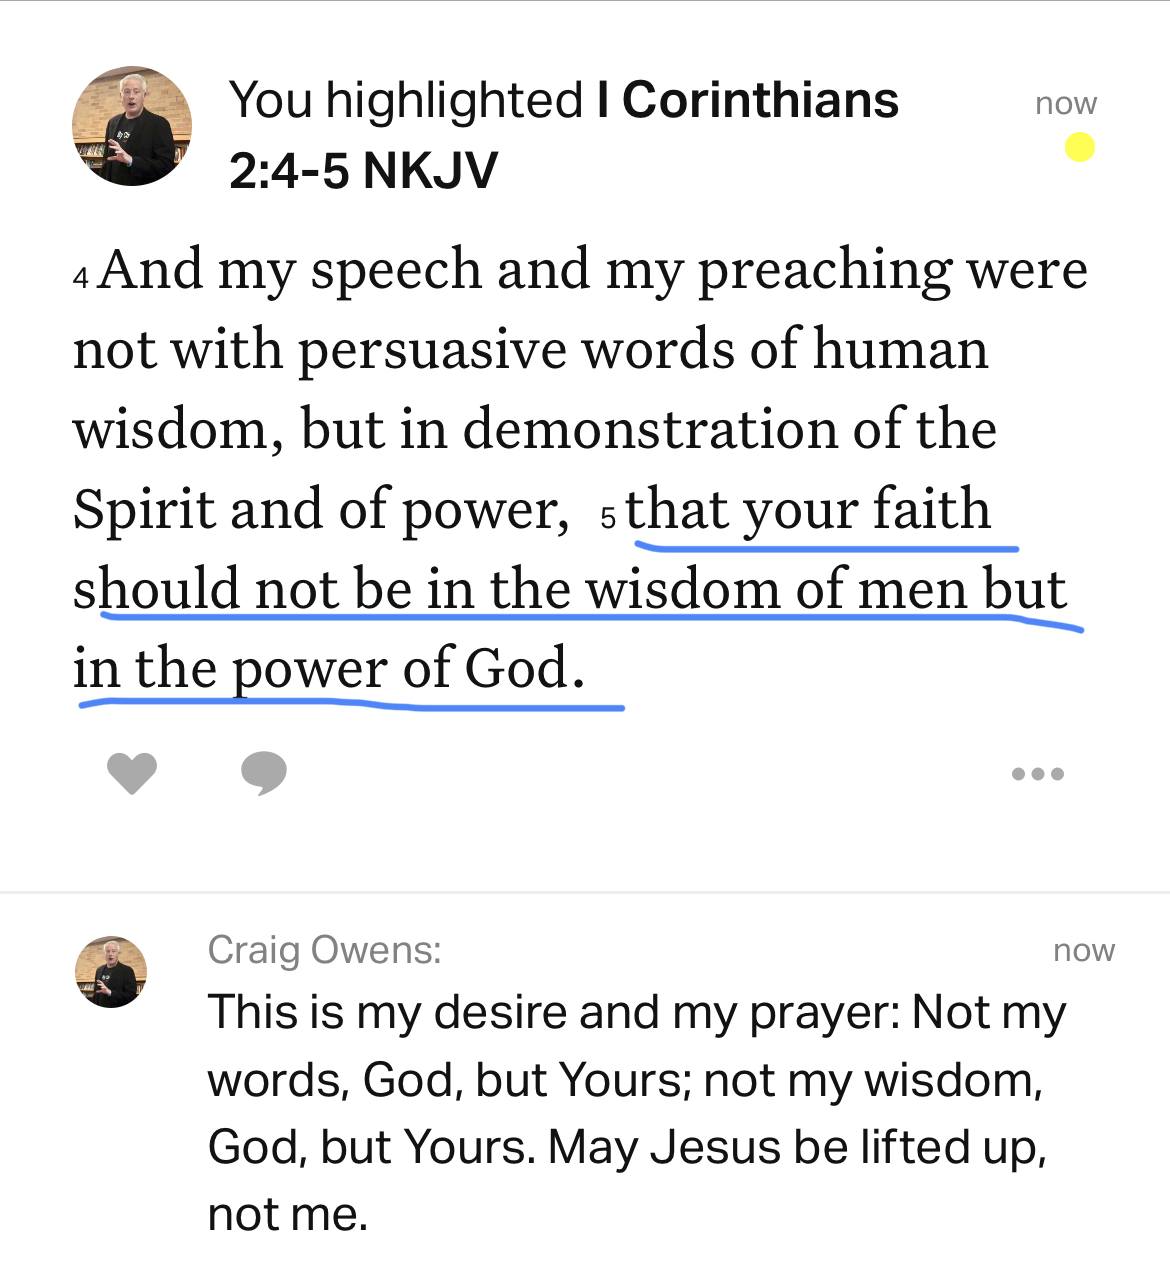The image size is (1170, 1274).
Task: Click the "now" timestamp above the yellow dot
Action: pyautogui.click(x=1065, y=103)
